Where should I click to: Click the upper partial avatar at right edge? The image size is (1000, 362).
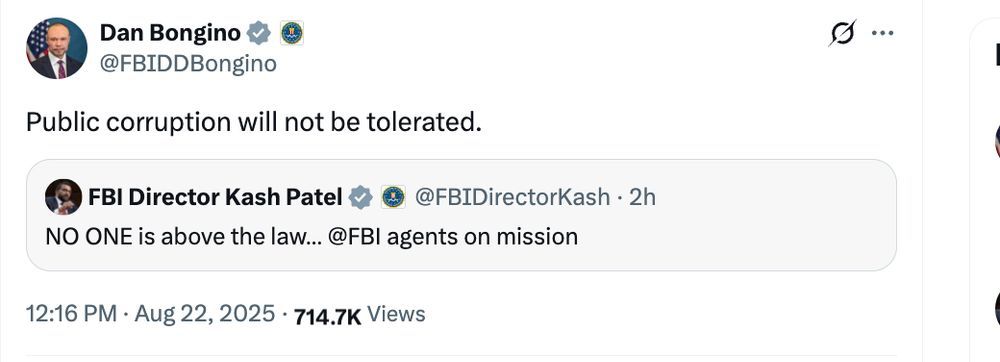click(997, 140)
